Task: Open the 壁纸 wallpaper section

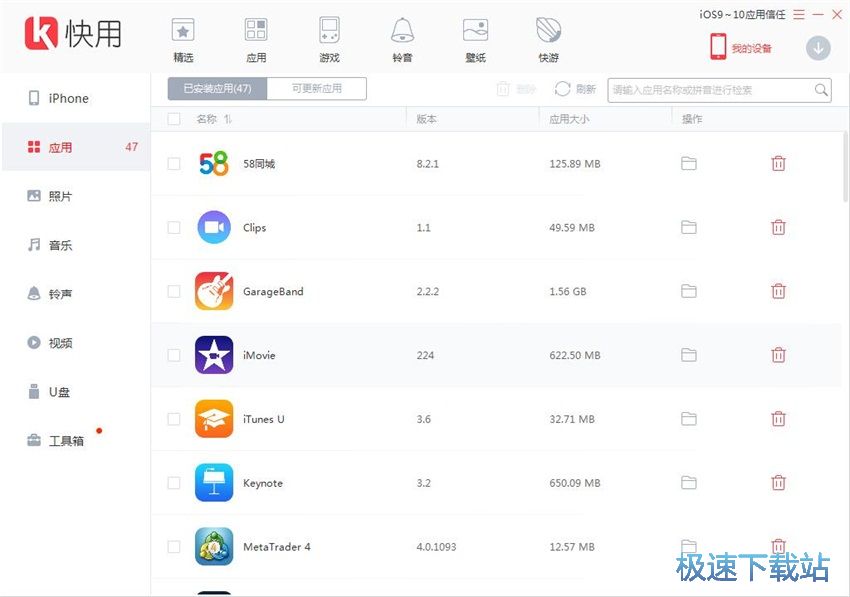Action: point(475,40)
